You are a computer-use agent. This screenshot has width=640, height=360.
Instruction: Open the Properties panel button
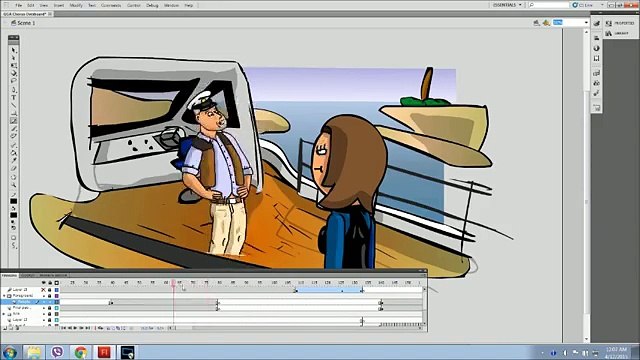[x=620, y=23]
